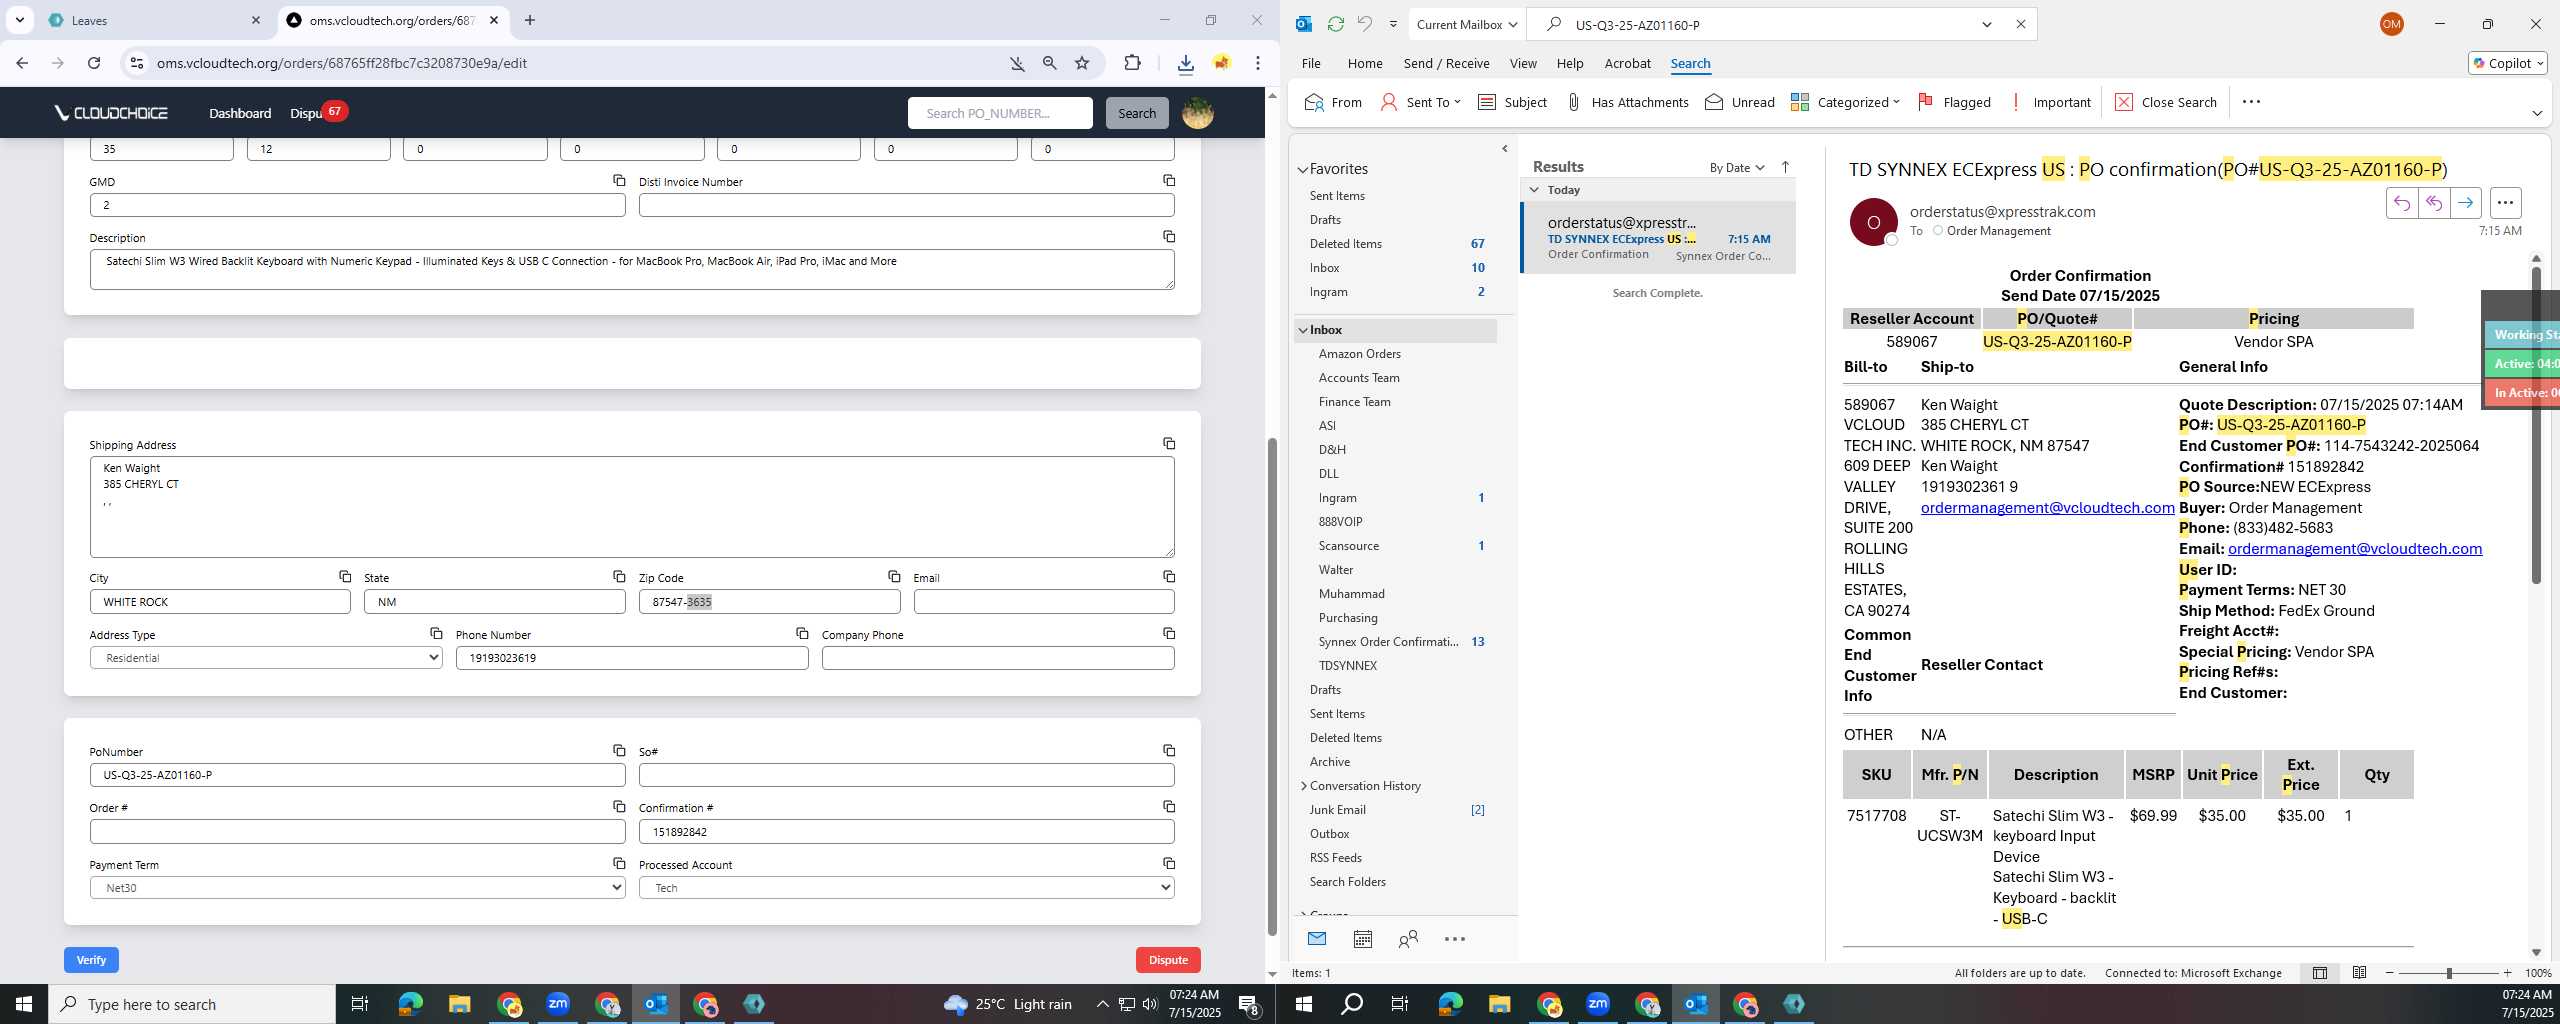Copy the PoNumber field icon

point(619,750)
